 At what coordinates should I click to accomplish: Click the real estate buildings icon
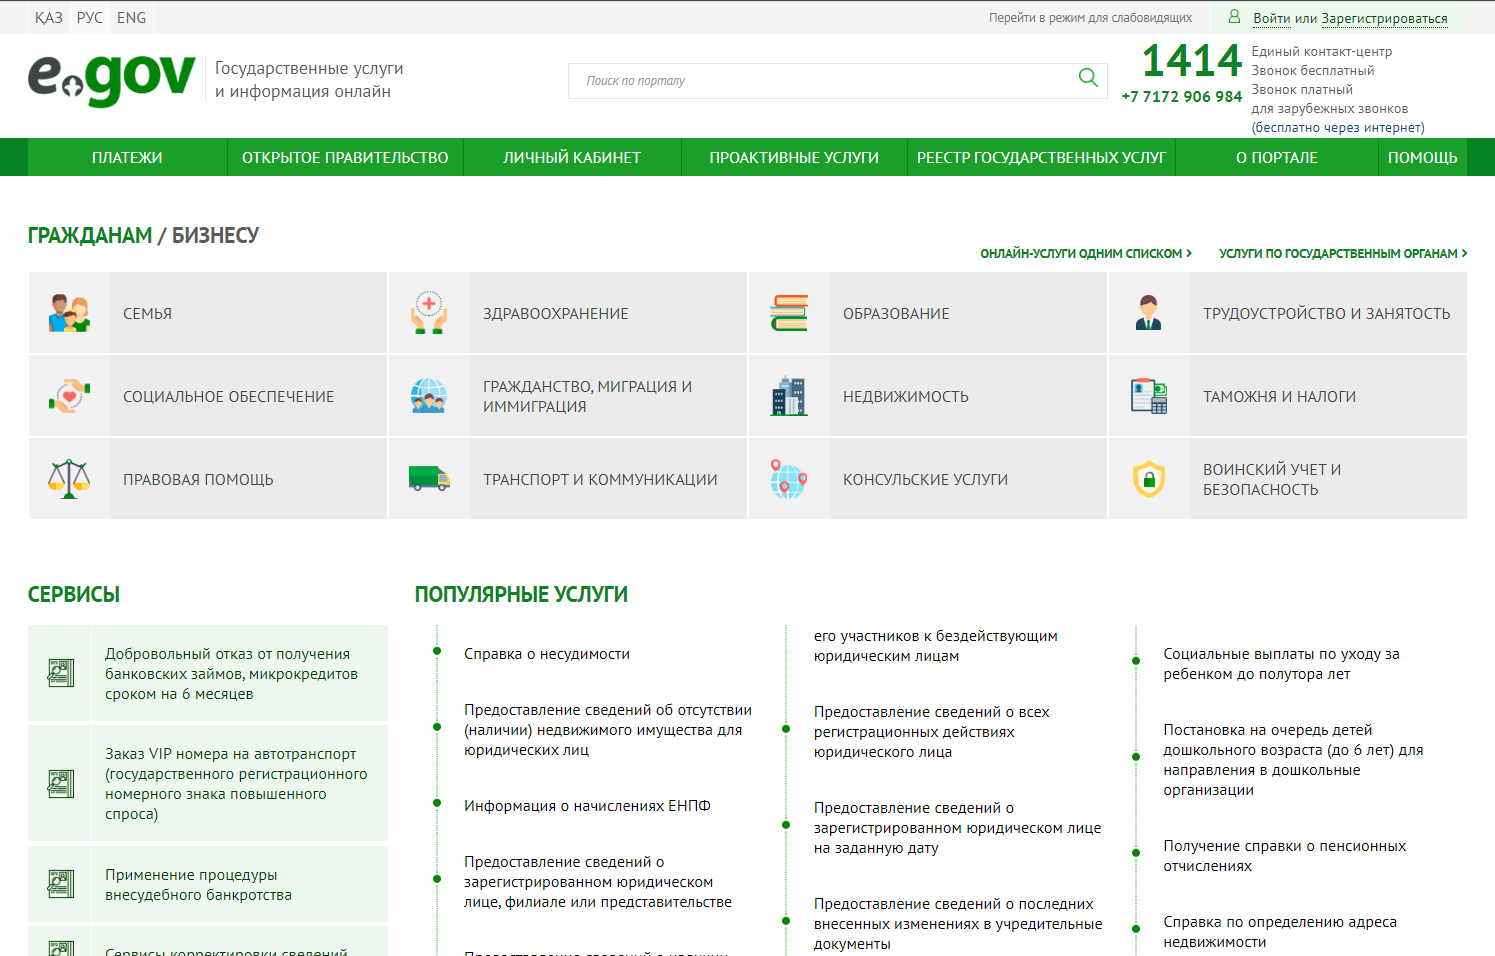[x=789, y=396]
